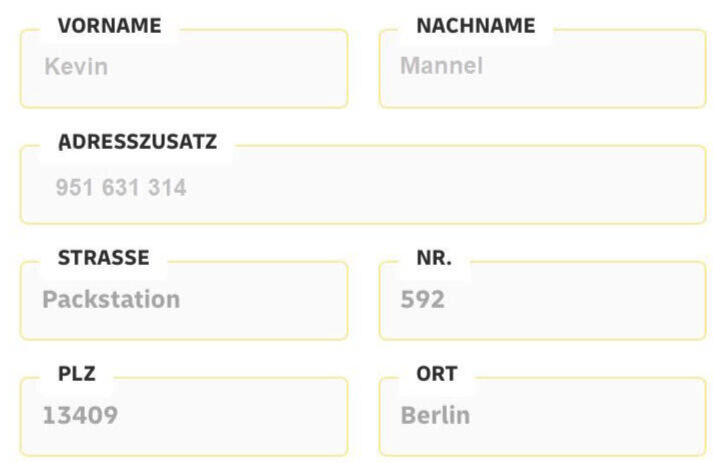Click the VORNAME label text
Screen dimensions: 721x465
[109, 27]
